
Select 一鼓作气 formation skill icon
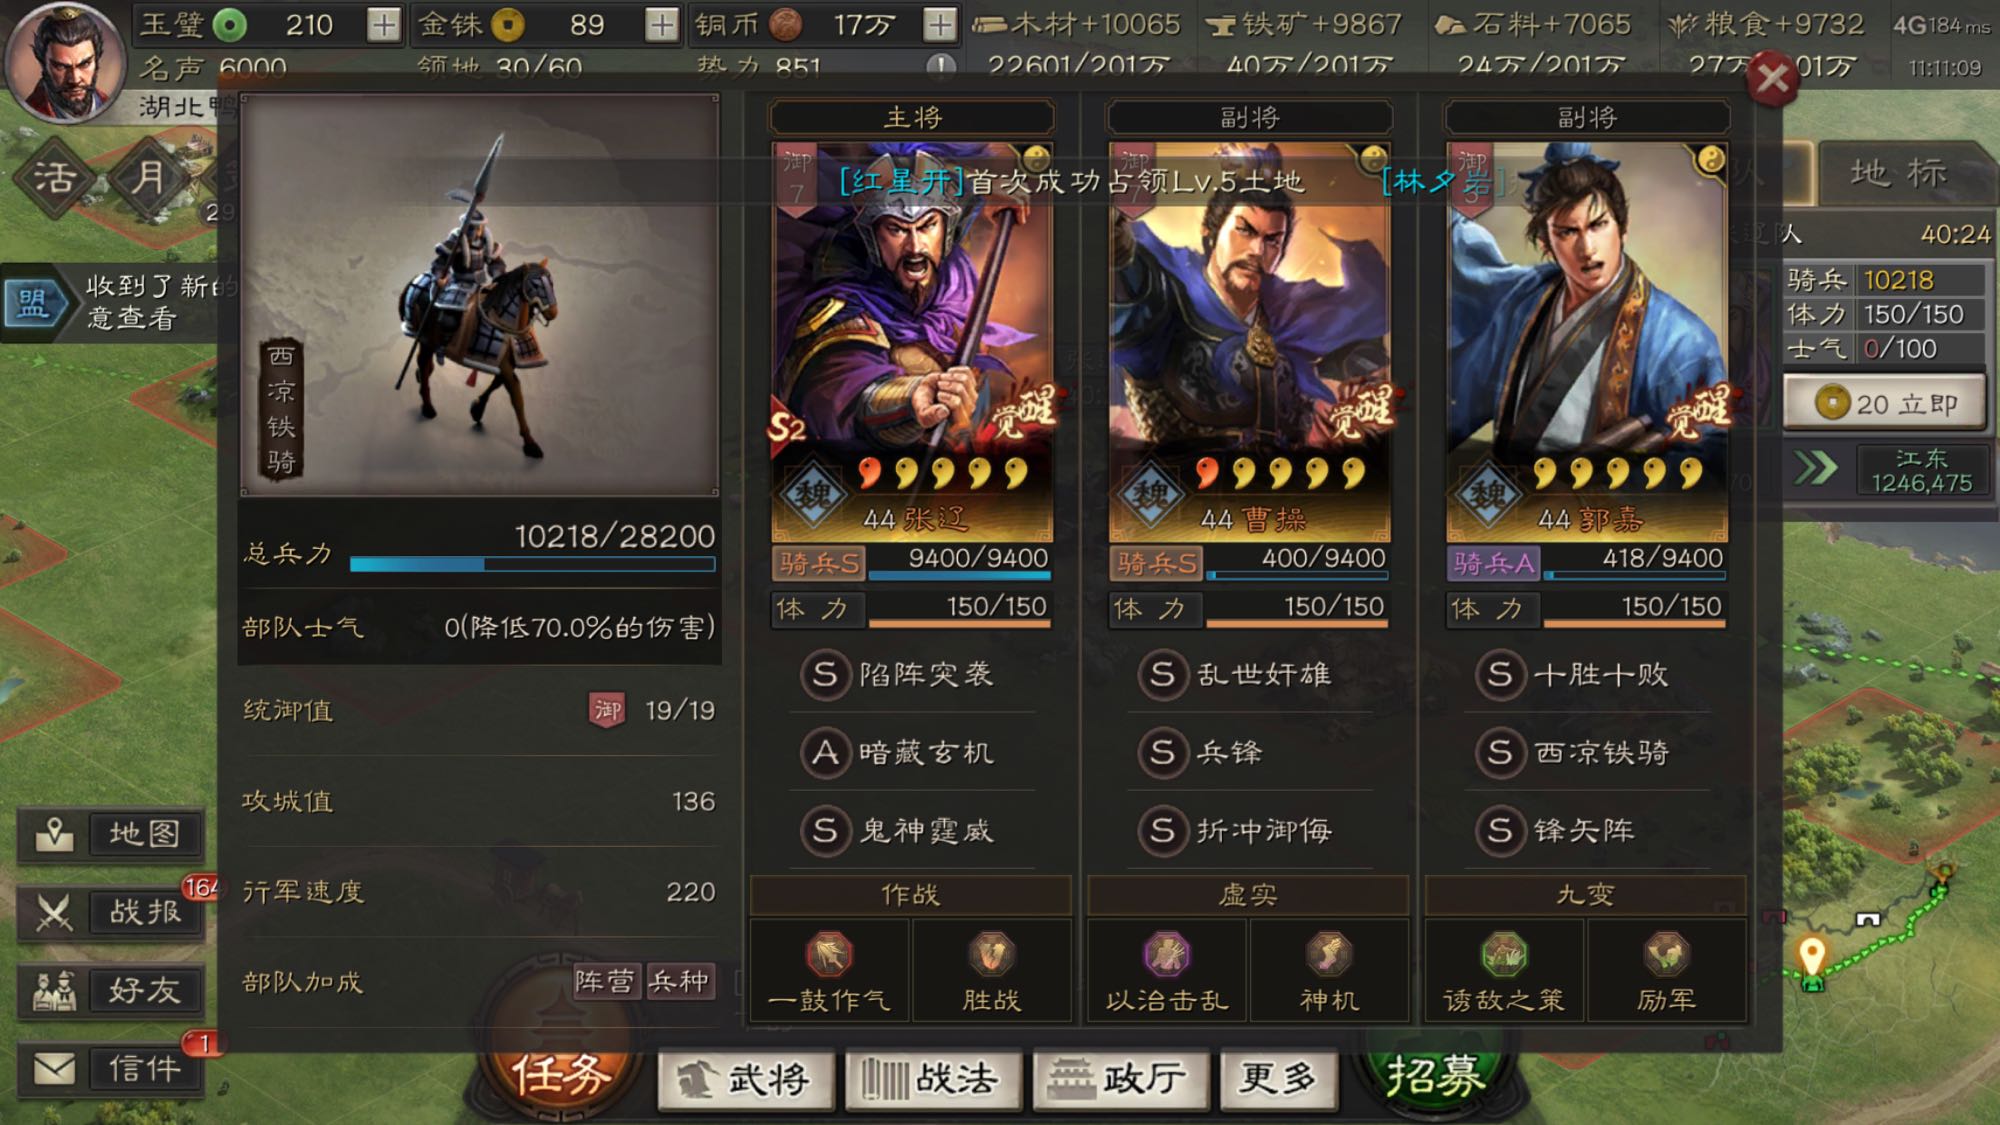coord(829,954)
